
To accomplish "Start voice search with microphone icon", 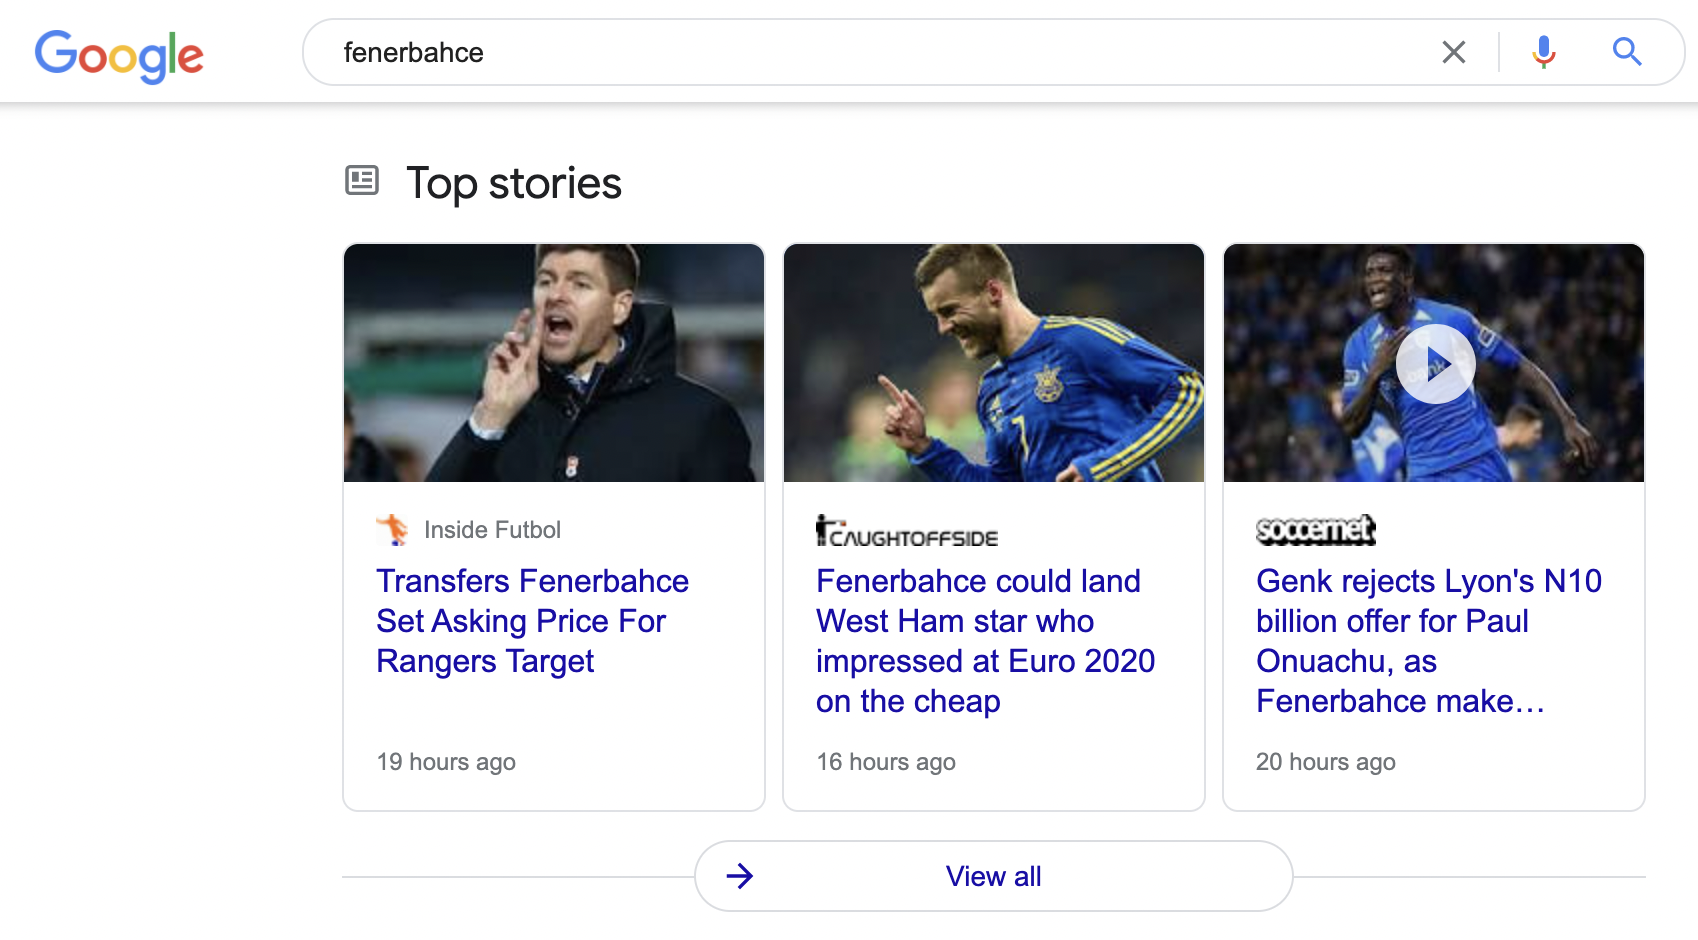I will (1543, 52).
